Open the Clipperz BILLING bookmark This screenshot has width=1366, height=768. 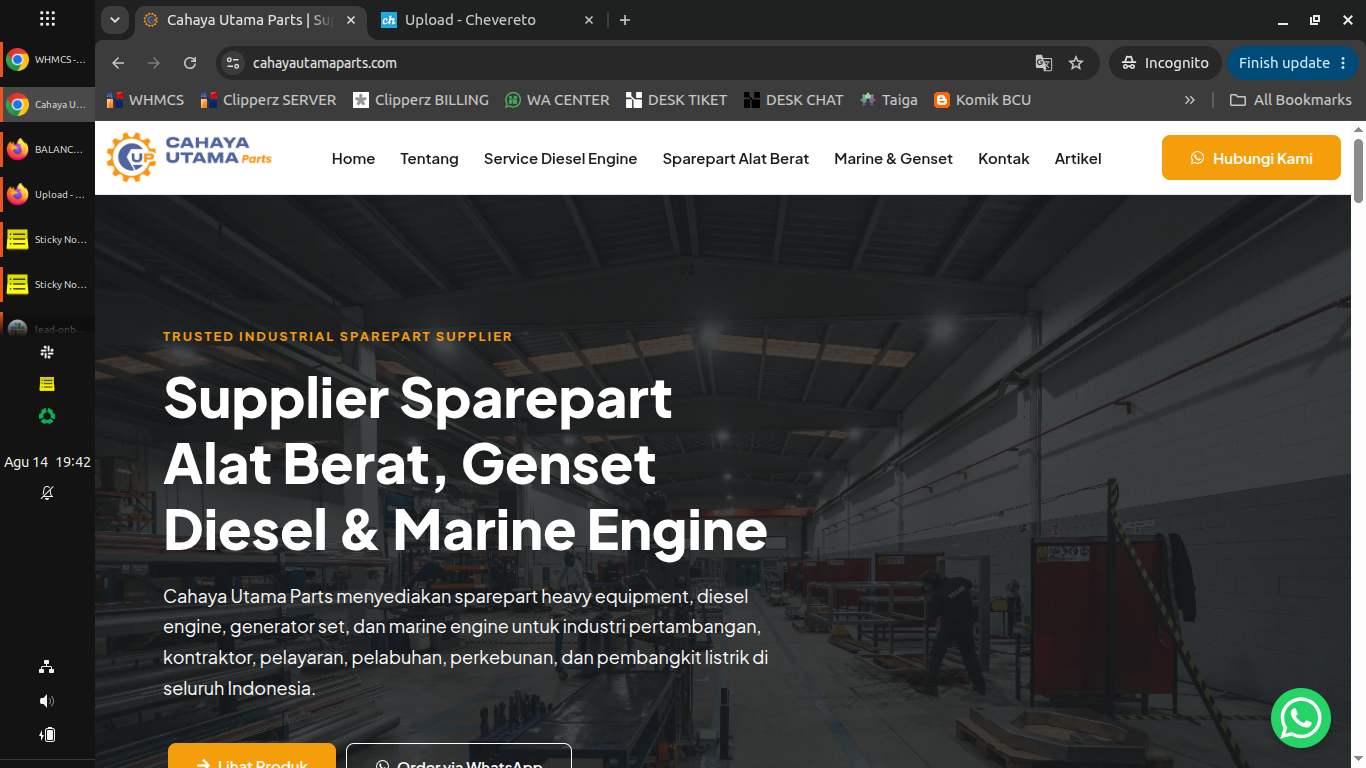coord(420,100)
